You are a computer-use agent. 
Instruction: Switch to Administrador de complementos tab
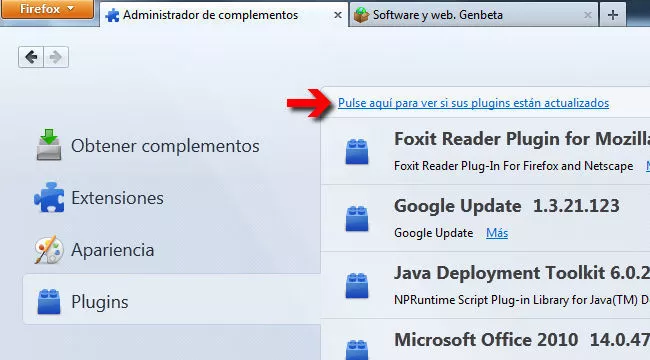point(224,15)
